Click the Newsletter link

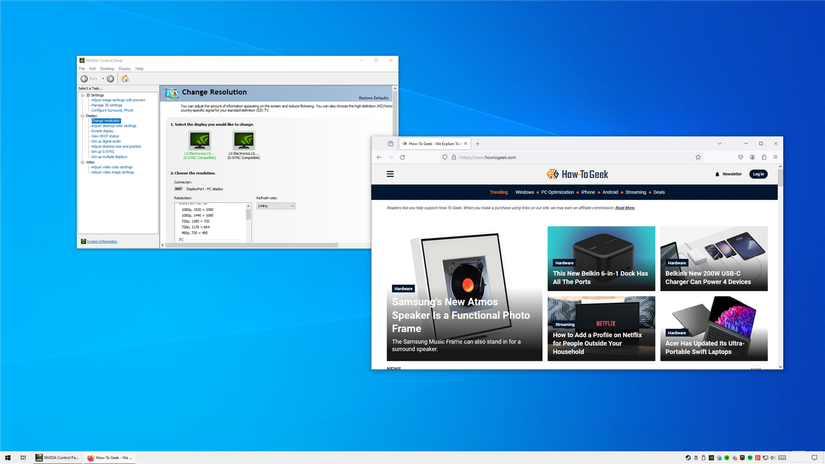coord(732,174)
